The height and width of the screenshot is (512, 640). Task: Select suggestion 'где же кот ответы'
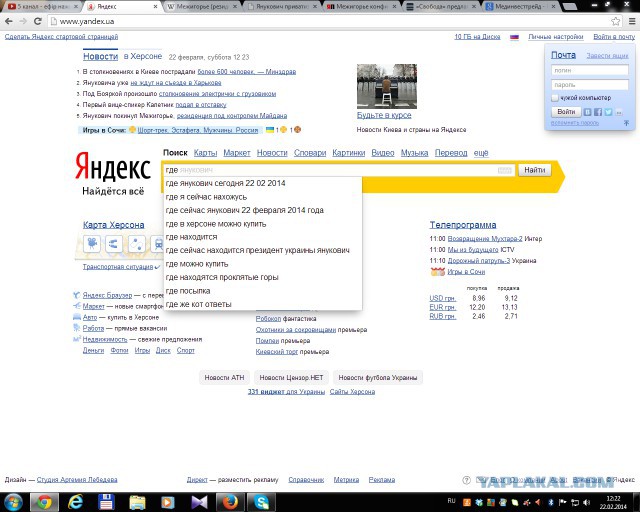pyautogui.click(x=263, y=304)
